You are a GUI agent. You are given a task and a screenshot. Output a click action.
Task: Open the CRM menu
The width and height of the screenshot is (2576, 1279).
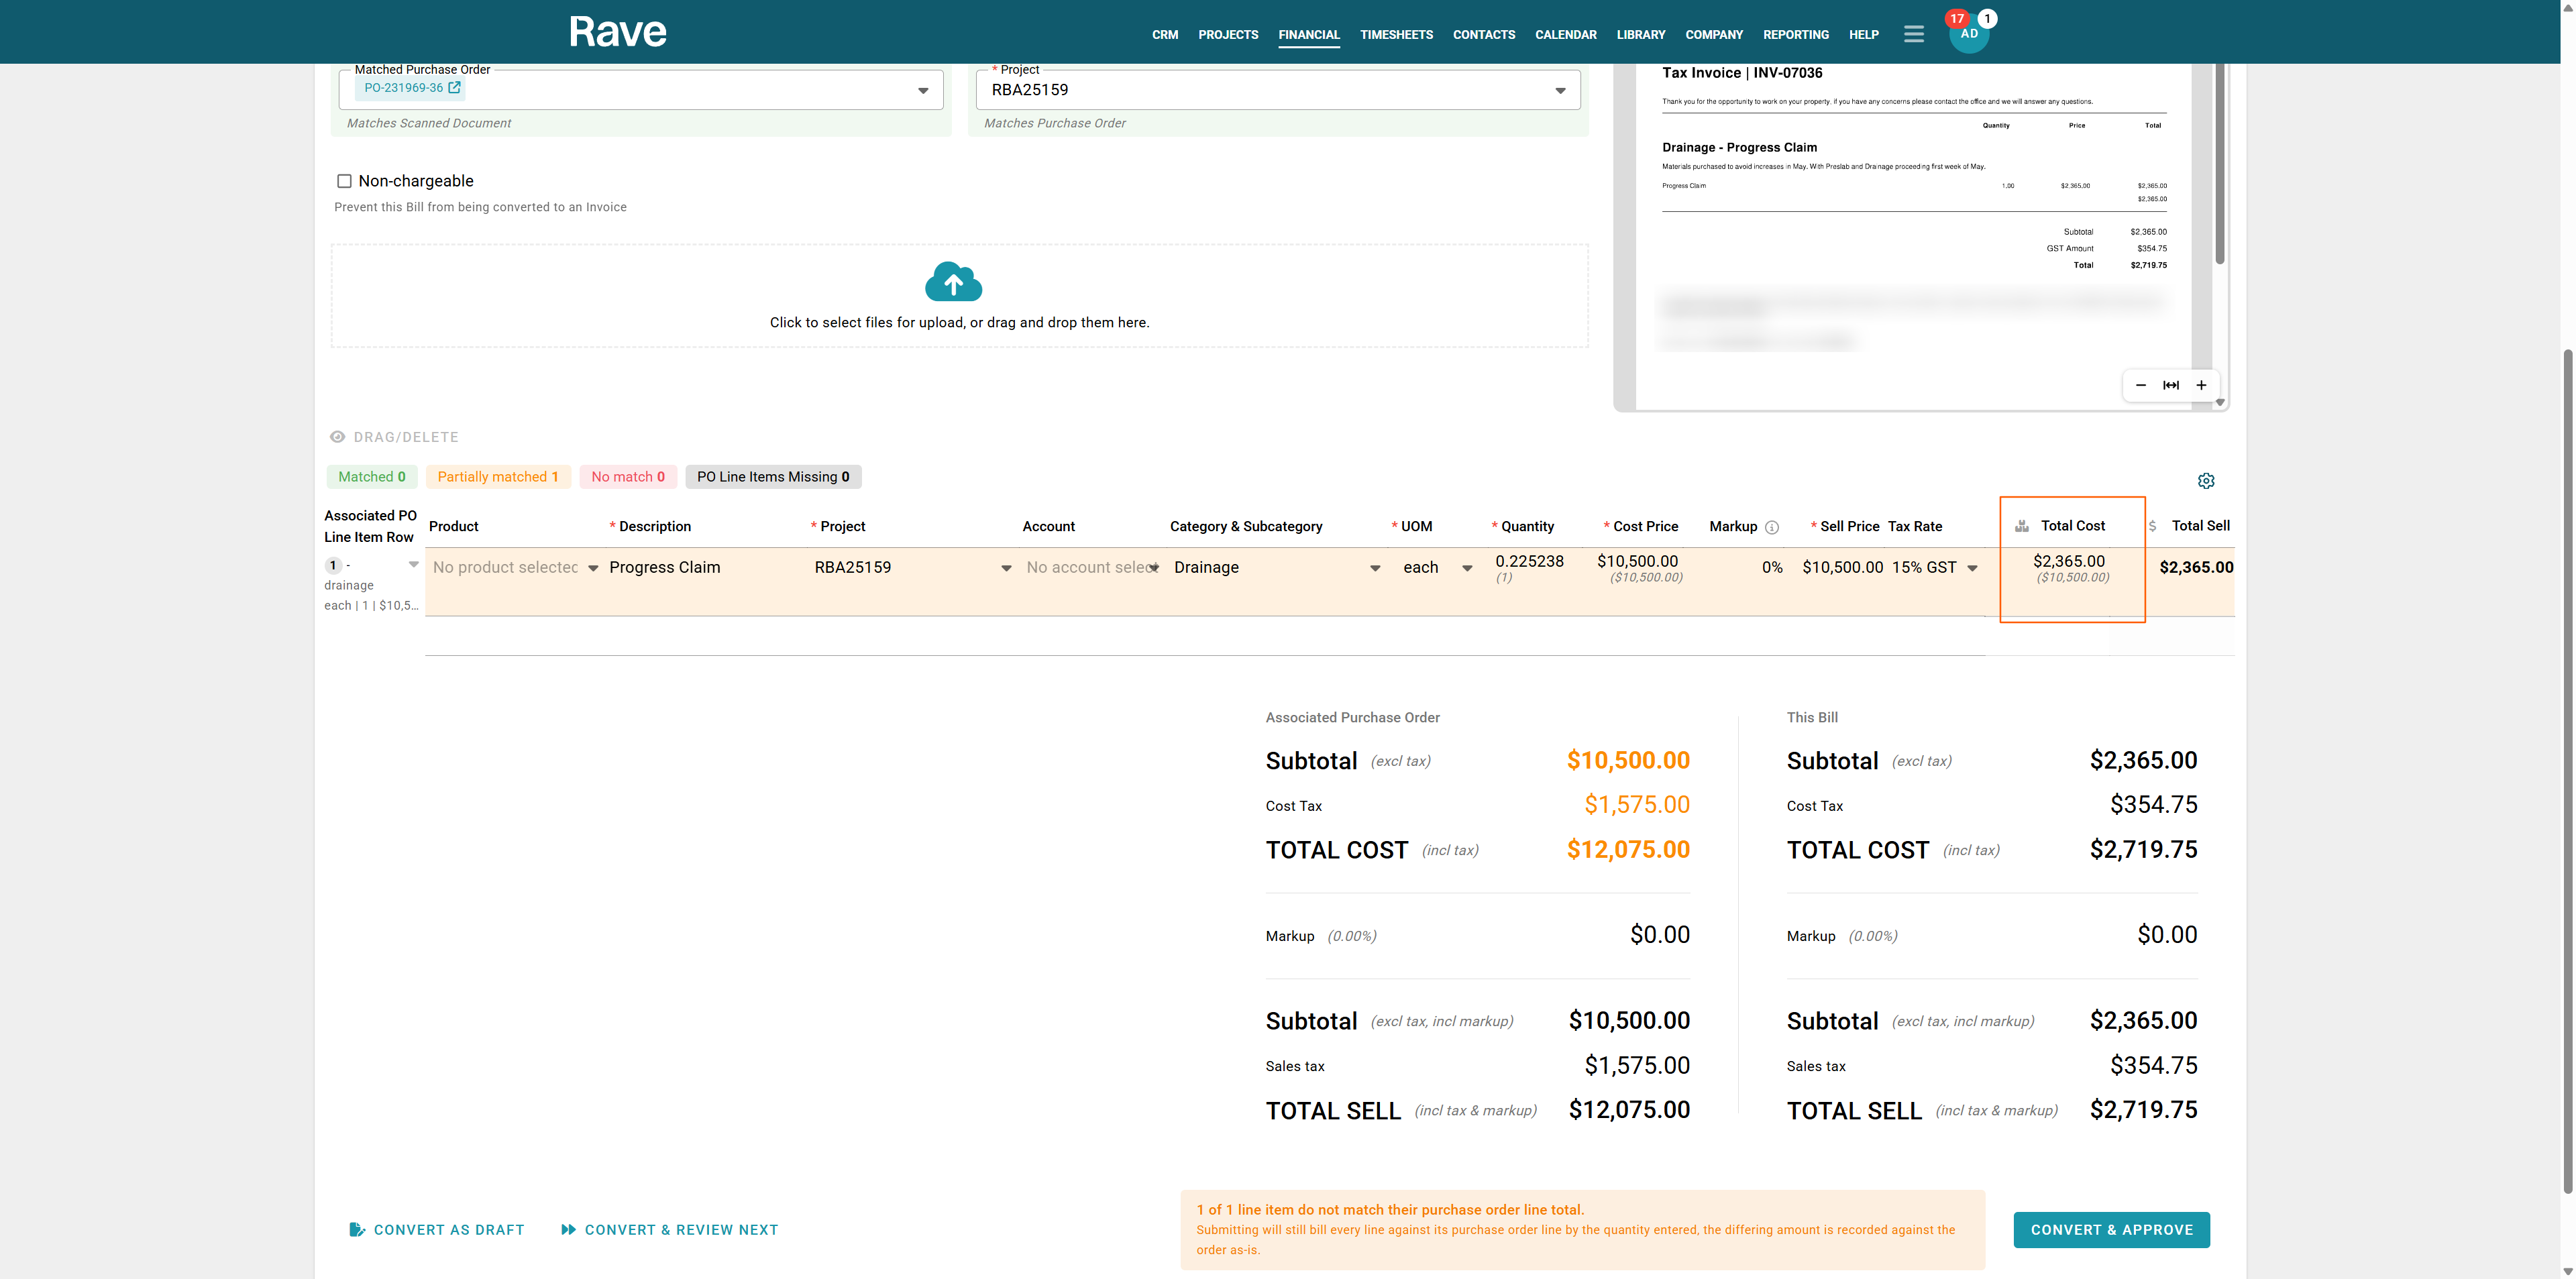click(x=1165, y=35)
